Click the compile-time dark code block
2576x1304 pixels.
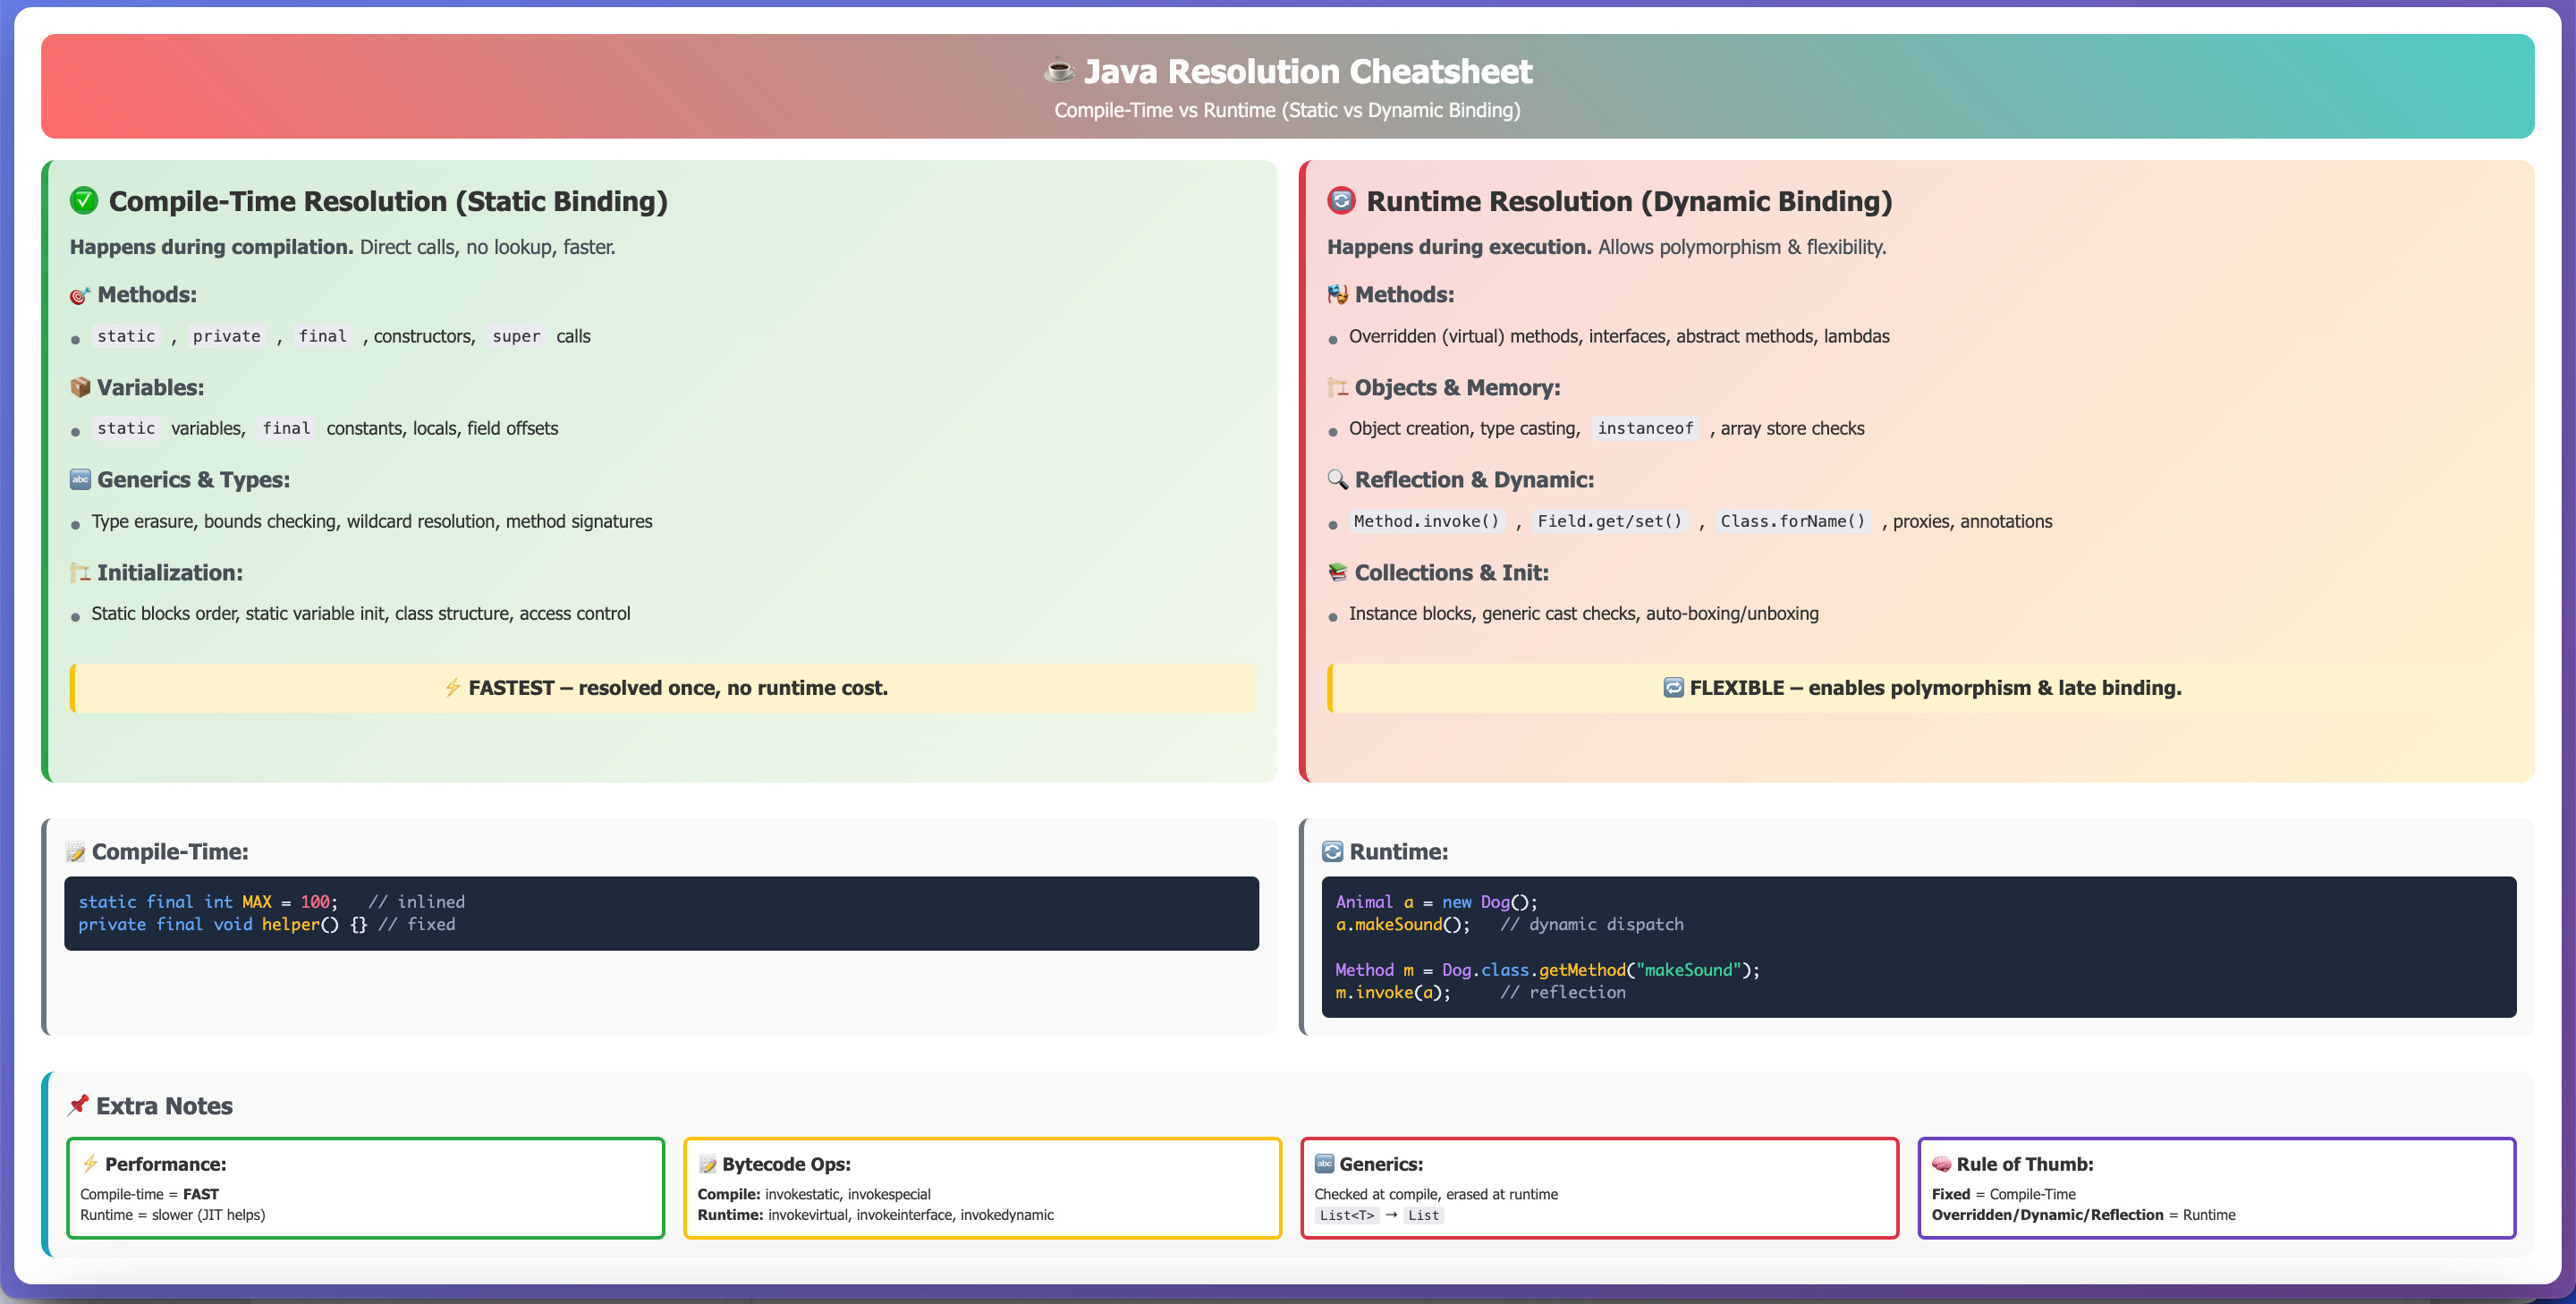(660, 913)
